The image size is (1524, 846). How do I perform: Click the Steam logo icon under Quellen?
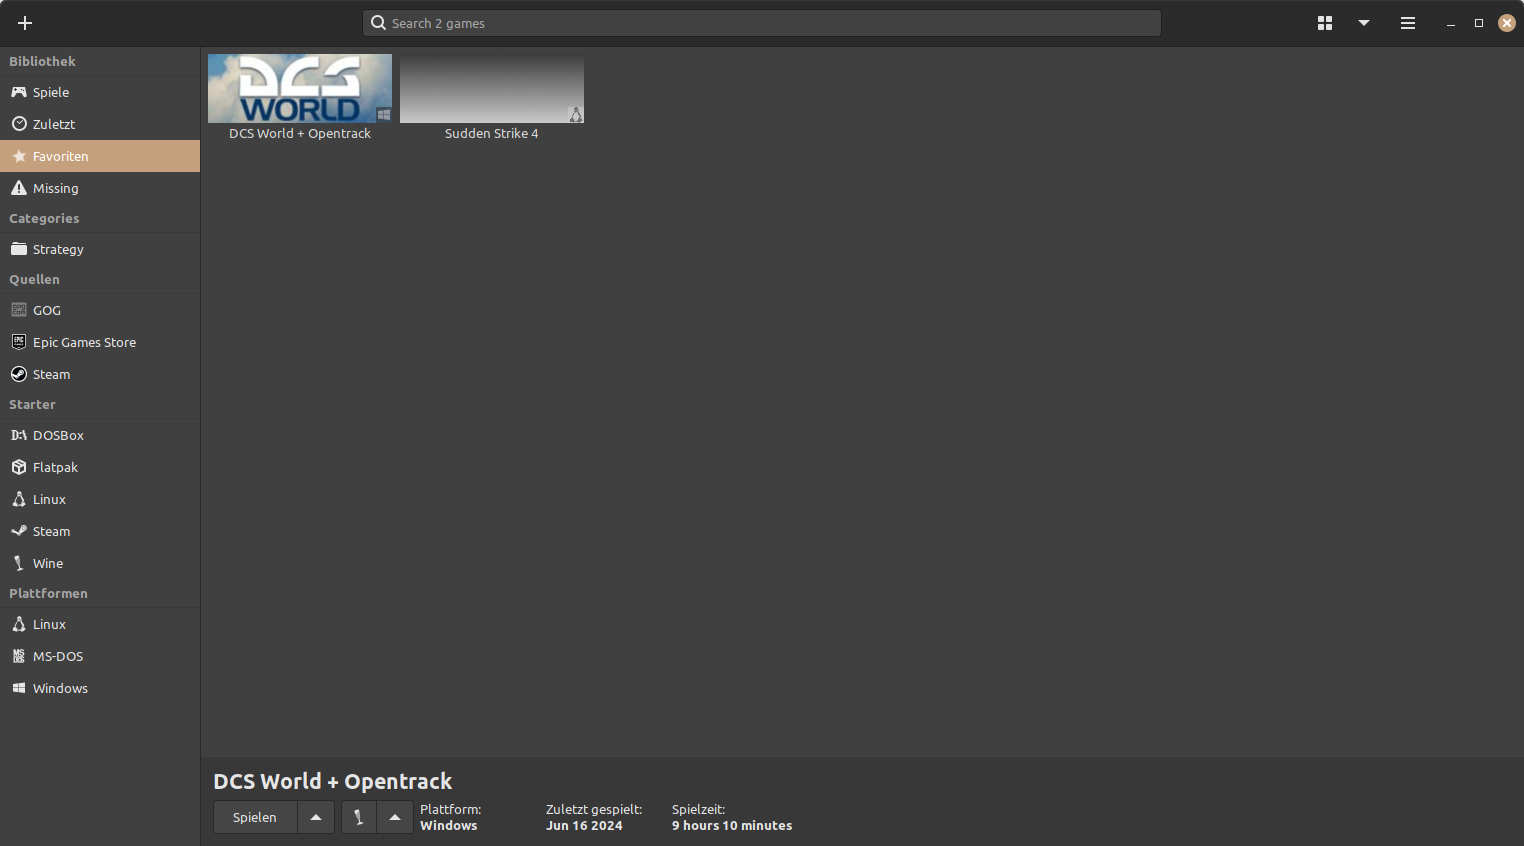pyautogui.click(x=19, y=374)
